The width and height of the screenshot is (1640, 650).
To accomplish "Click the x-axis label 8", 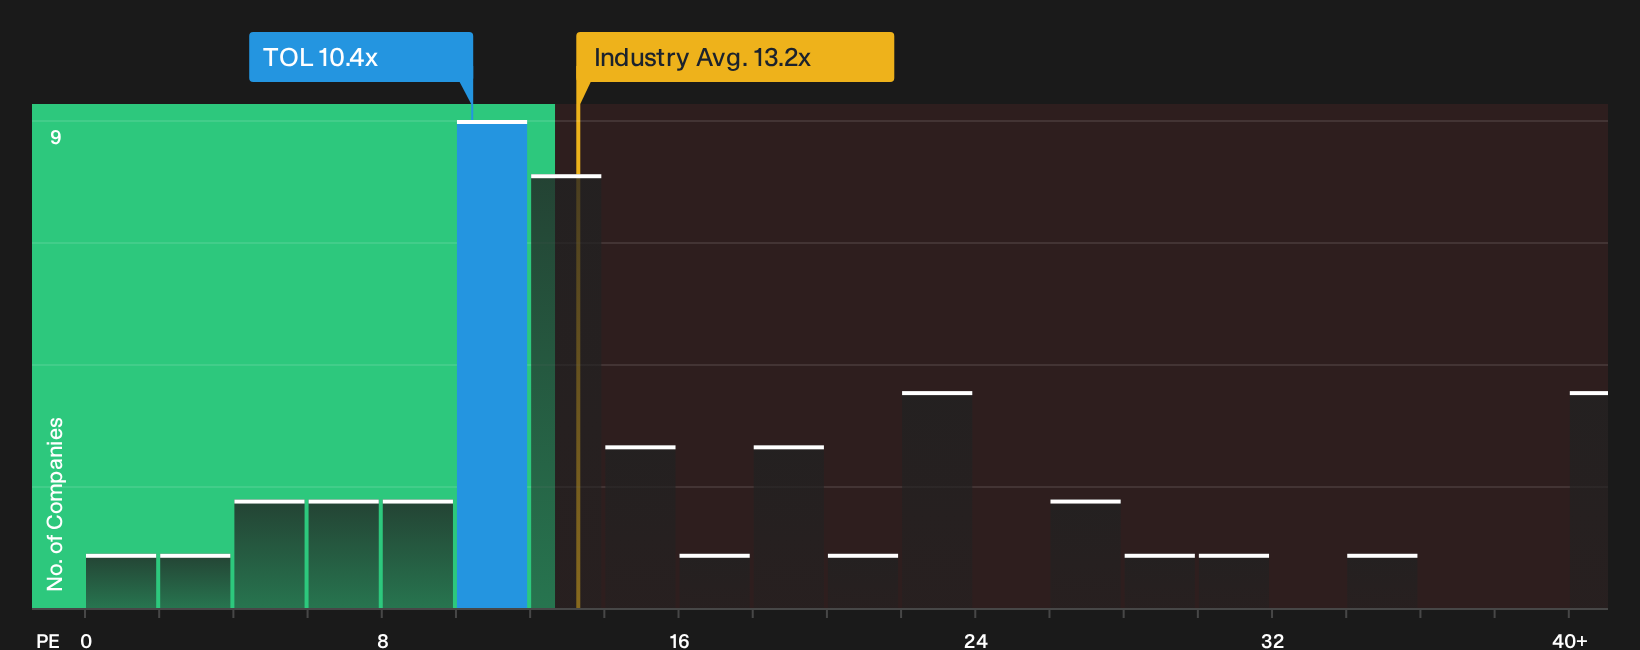I will tap(382, 640).
